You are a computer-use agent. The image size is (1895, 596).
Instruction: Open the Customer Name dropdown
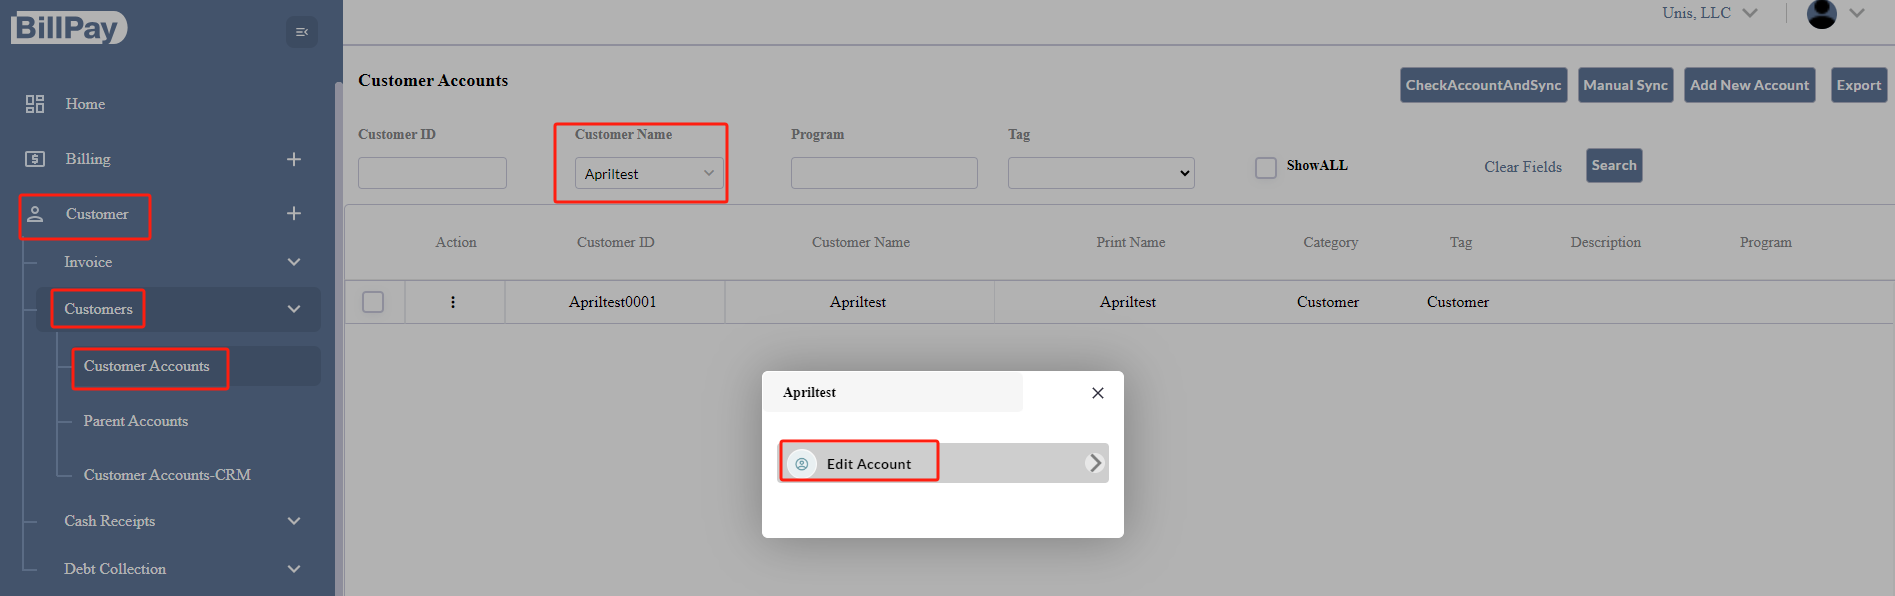point(648,174)
